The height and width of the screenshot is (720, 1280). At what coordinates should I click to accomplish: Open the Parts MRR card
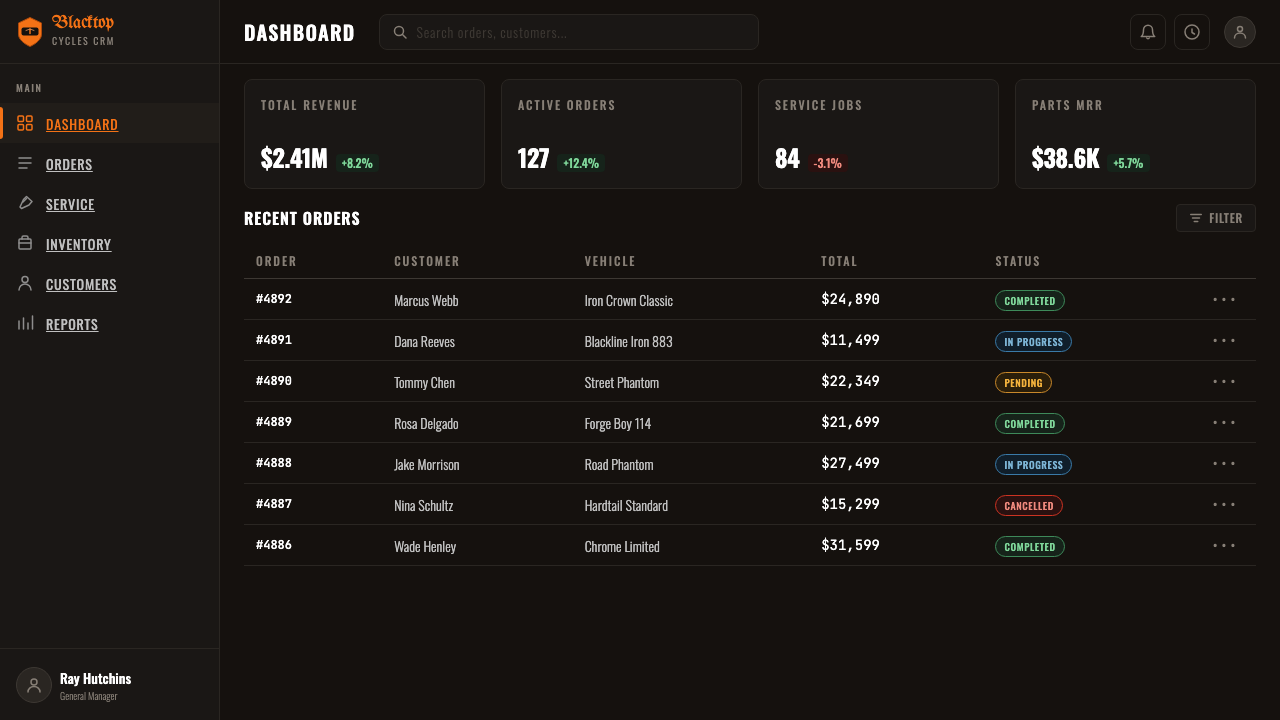[1135, 134]
